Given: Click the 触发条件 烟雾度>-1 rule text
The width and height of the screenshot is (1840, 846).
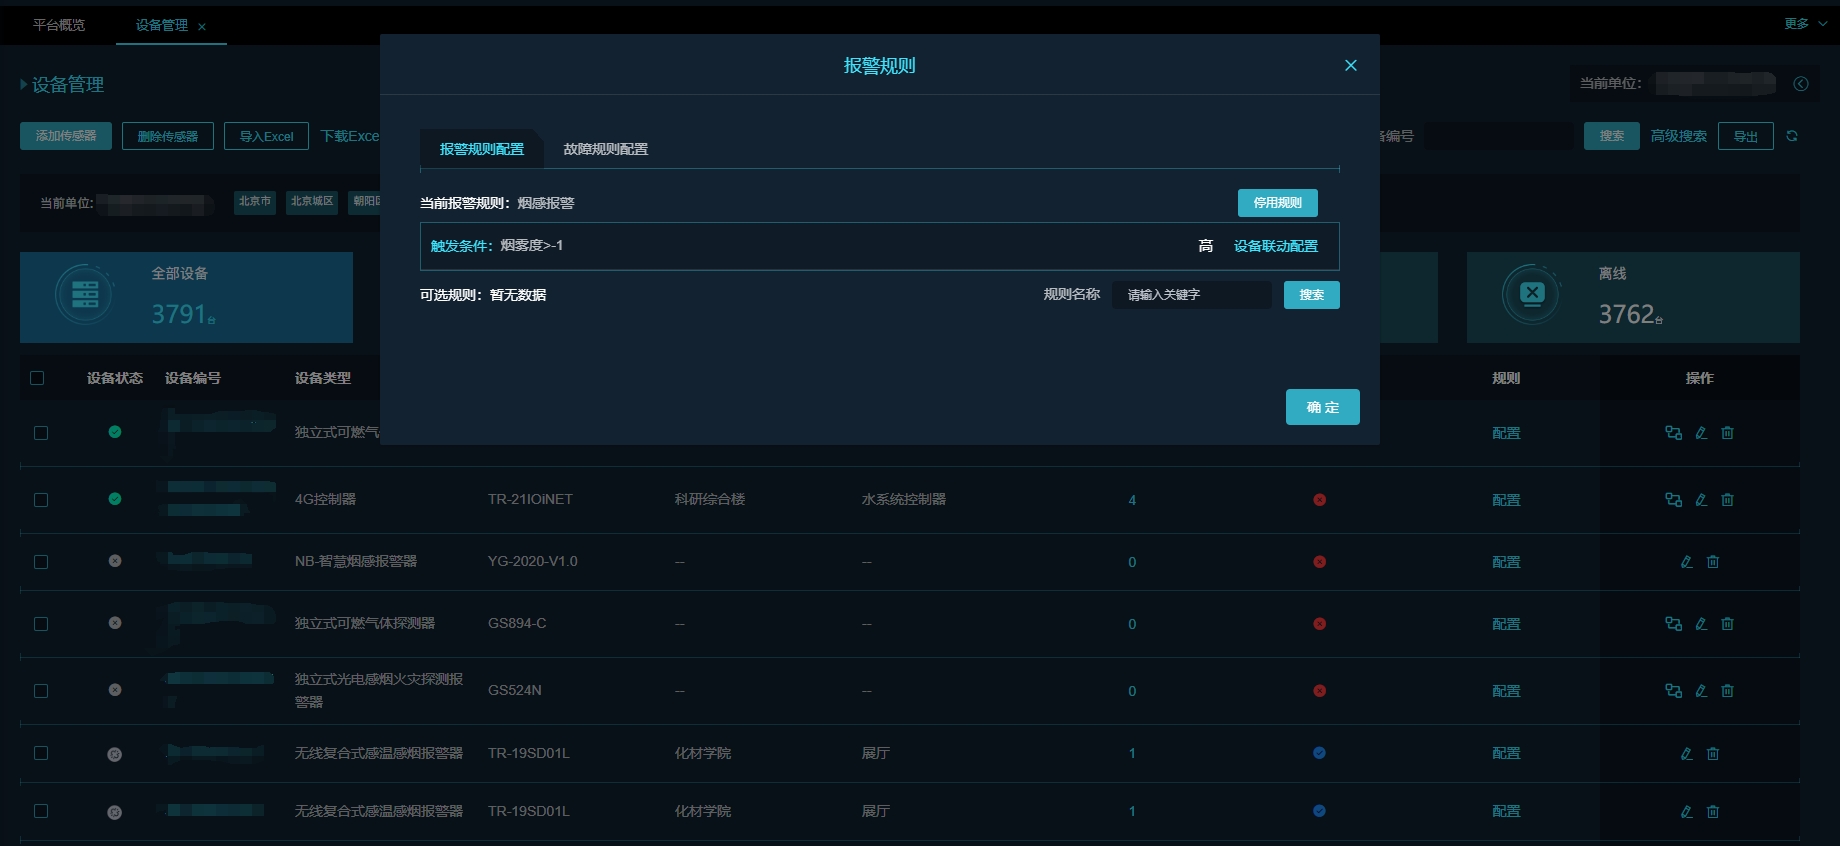Looking at the screenshot, I should pyautogui.click(x=497, y=246).
